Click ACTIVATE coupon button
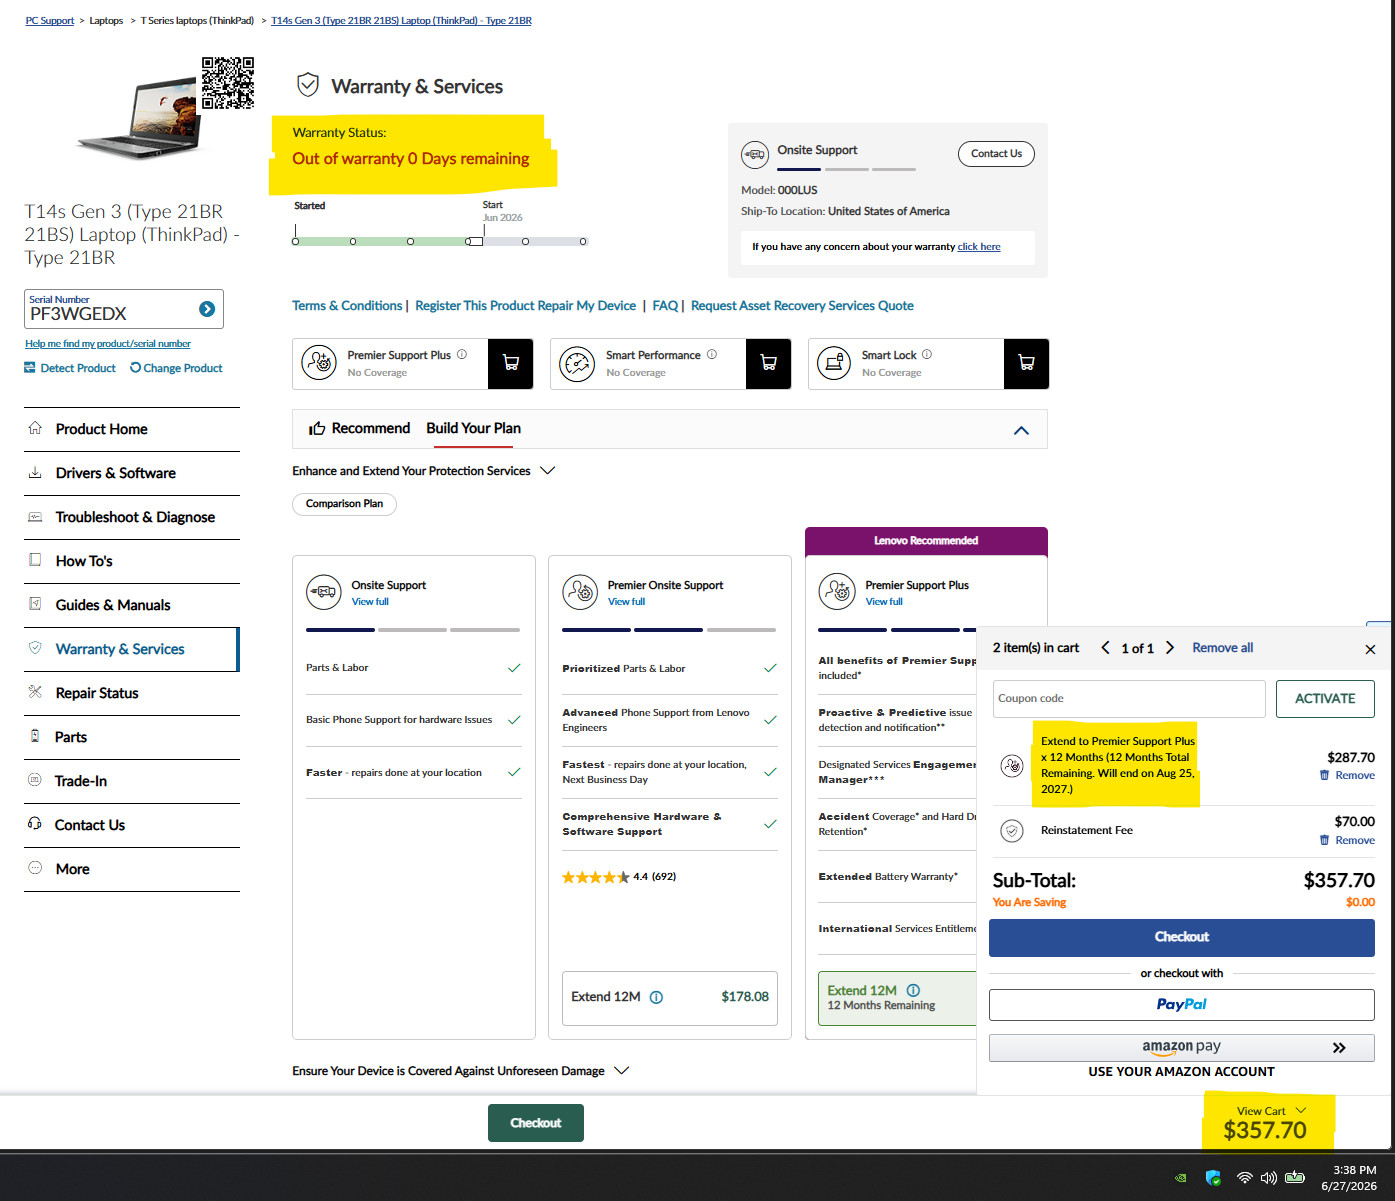Viewport: 1395px width, 1201px height. point(1325,699)
